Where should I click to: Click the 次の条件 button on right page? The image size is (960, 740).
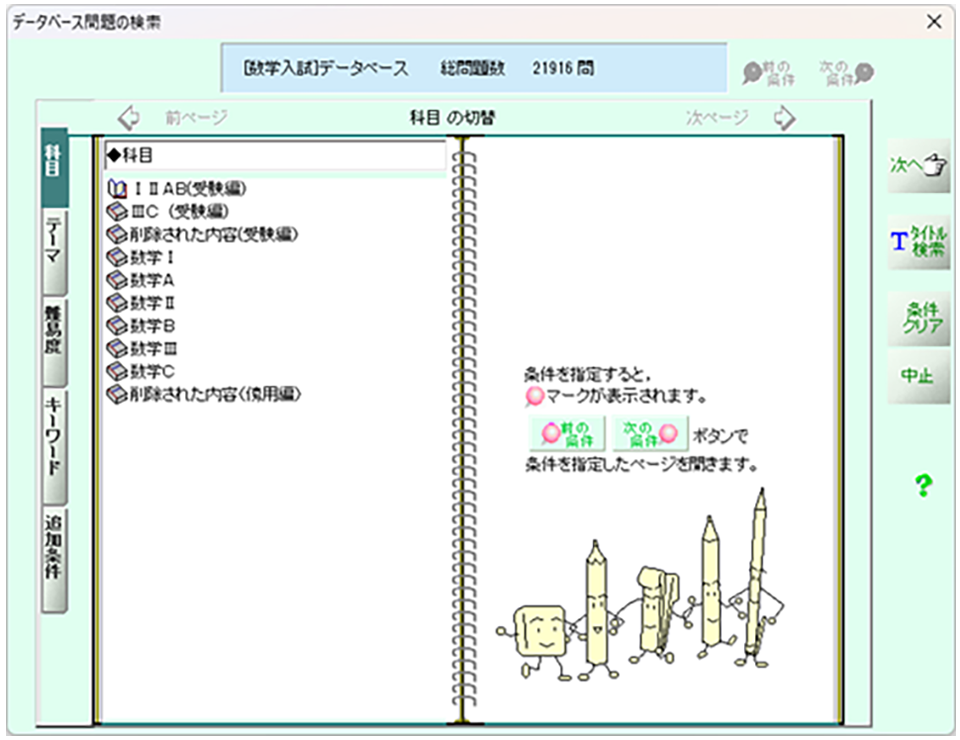pos(650,433)
